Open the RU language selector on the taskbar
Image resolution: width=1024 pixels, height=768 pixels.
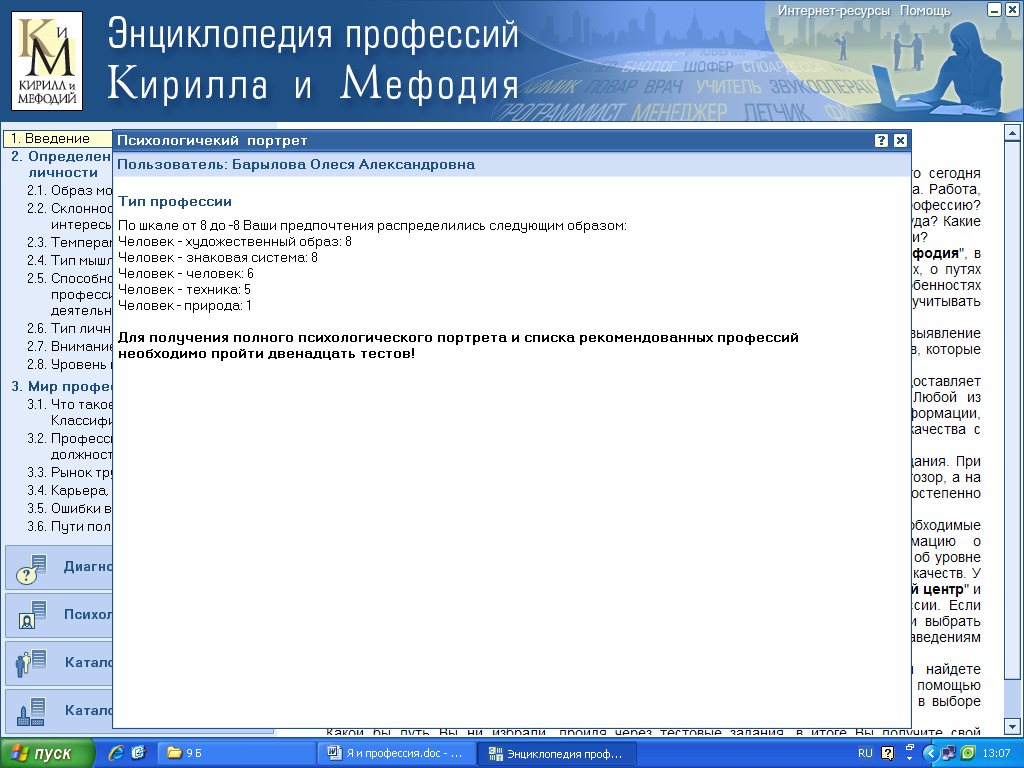pyautogui.click(x=865, y=753)
